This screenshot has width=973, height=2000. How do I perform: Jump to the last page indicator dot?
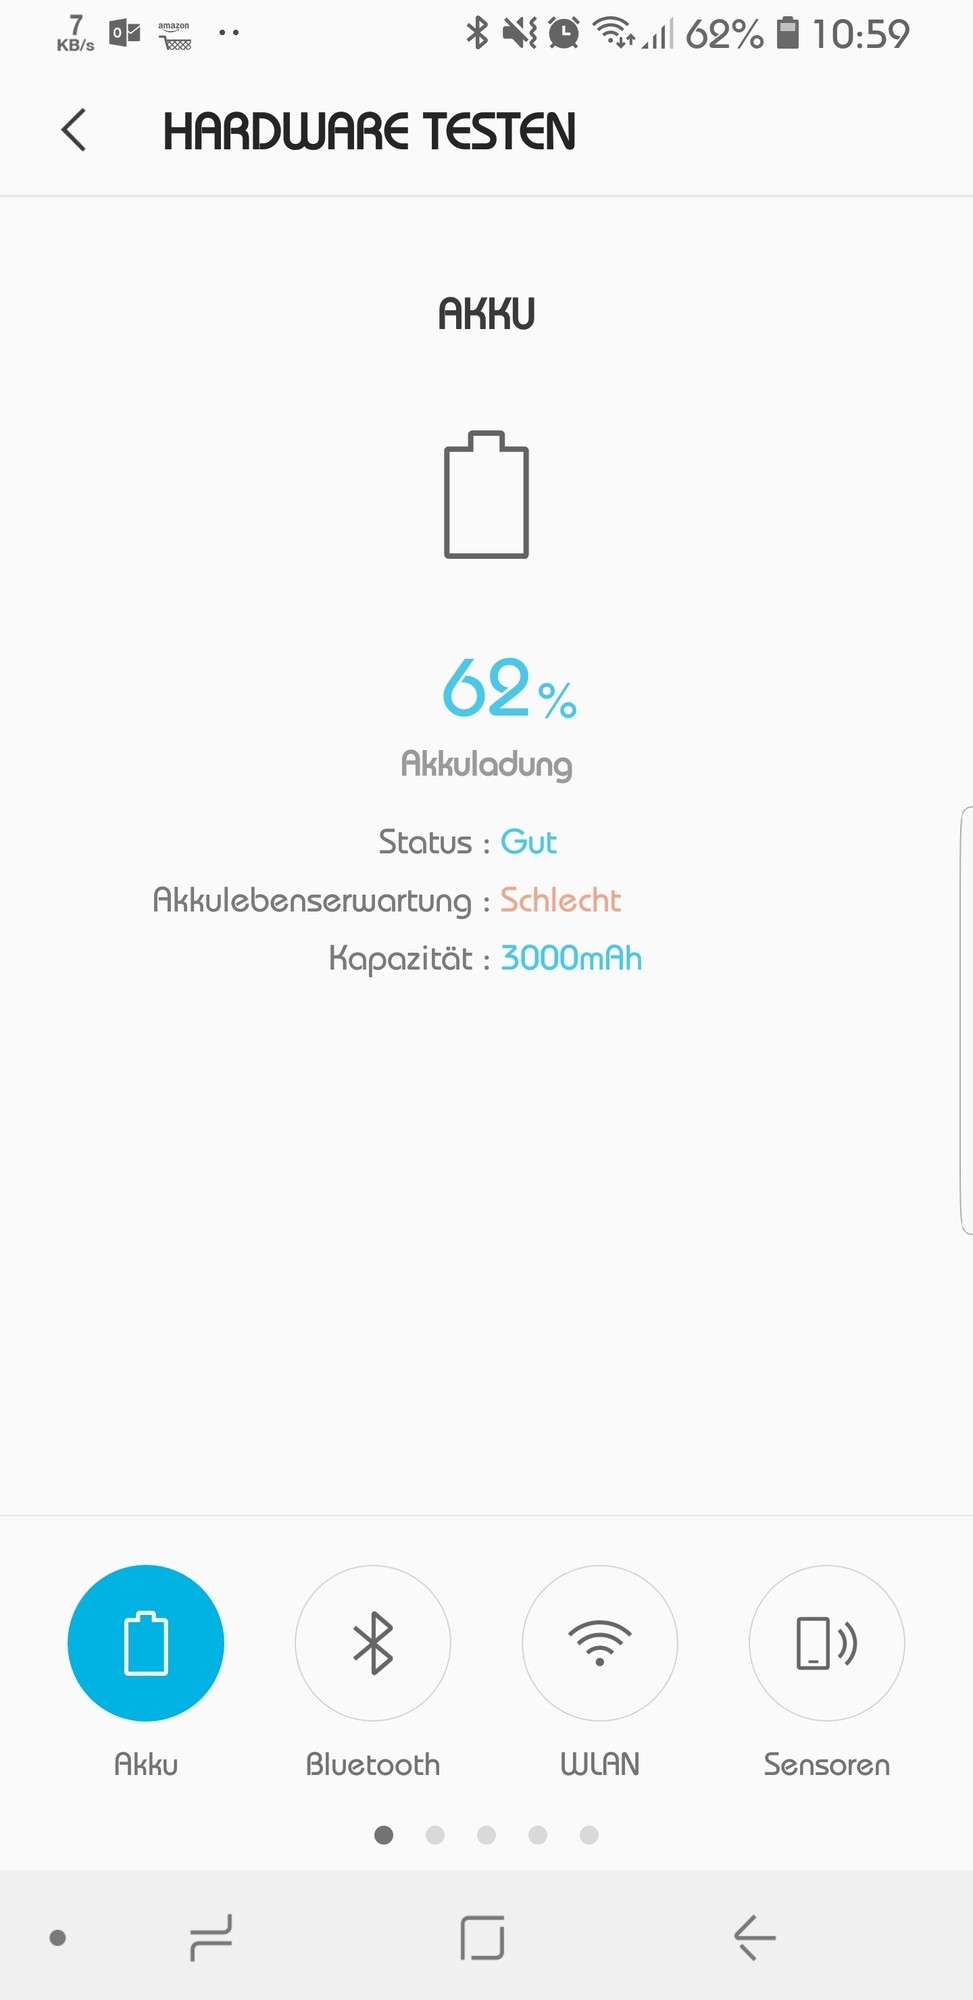click(x=589, y=1835)
